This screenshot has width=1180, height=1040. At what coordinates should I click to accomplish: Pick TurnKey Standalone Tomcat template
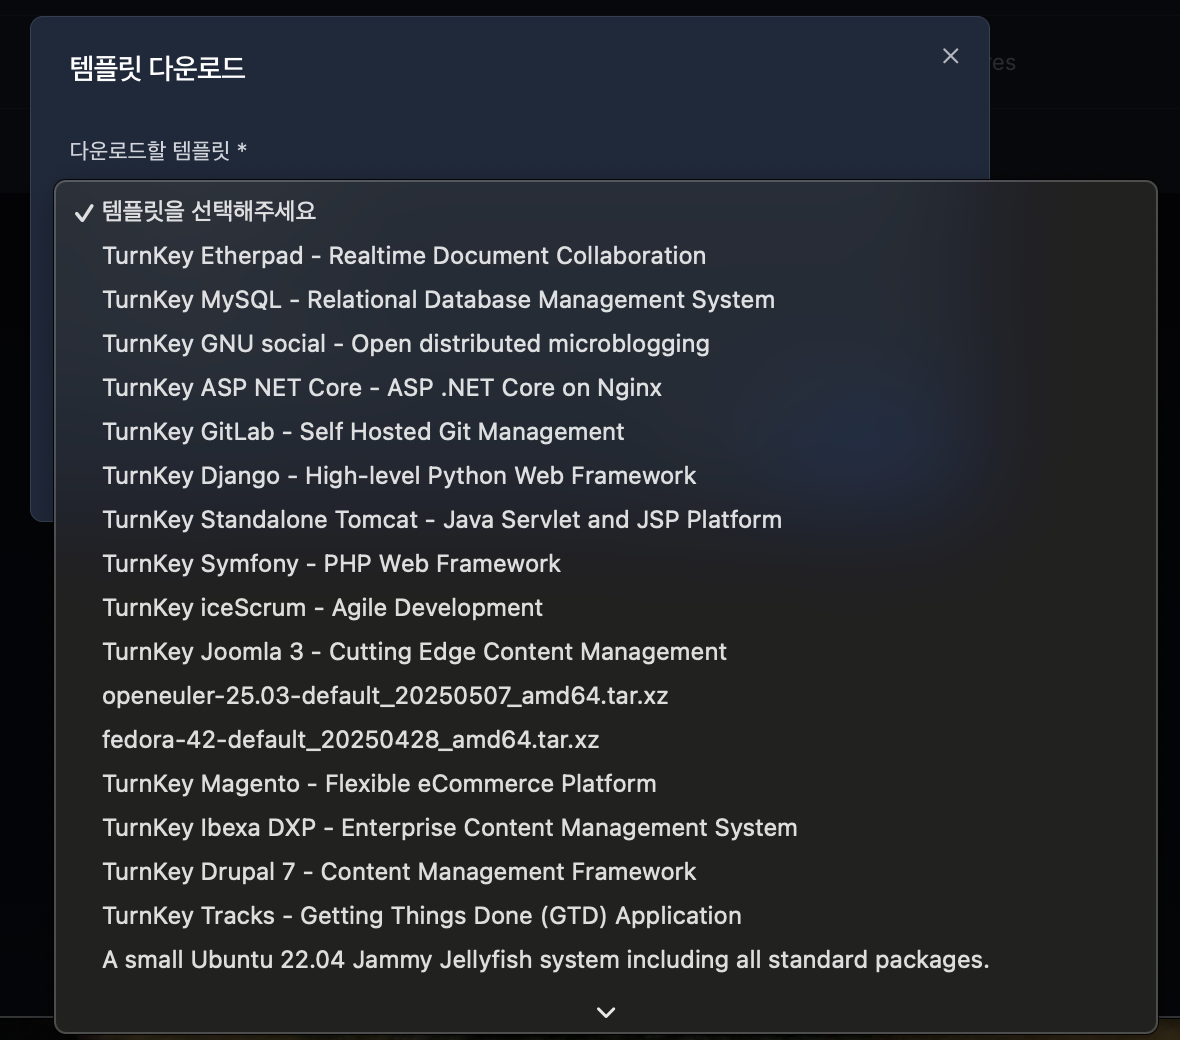click(442, 520)
